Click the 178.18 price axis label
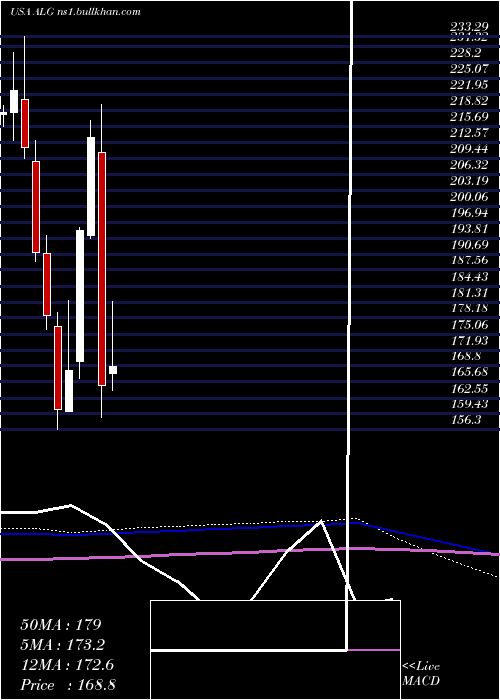 pos(469,308)
